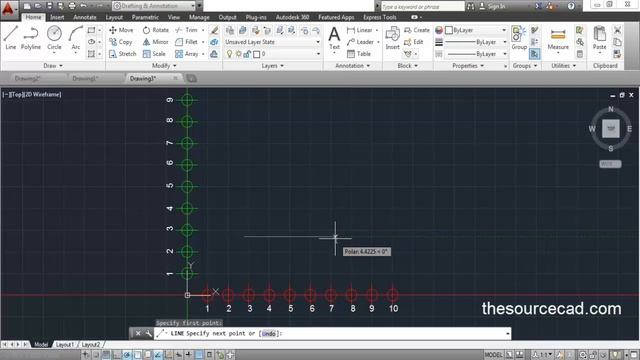This screenshot has height=360, width=640.
Task: Use the Stretch command
Action: pos(123,53)
